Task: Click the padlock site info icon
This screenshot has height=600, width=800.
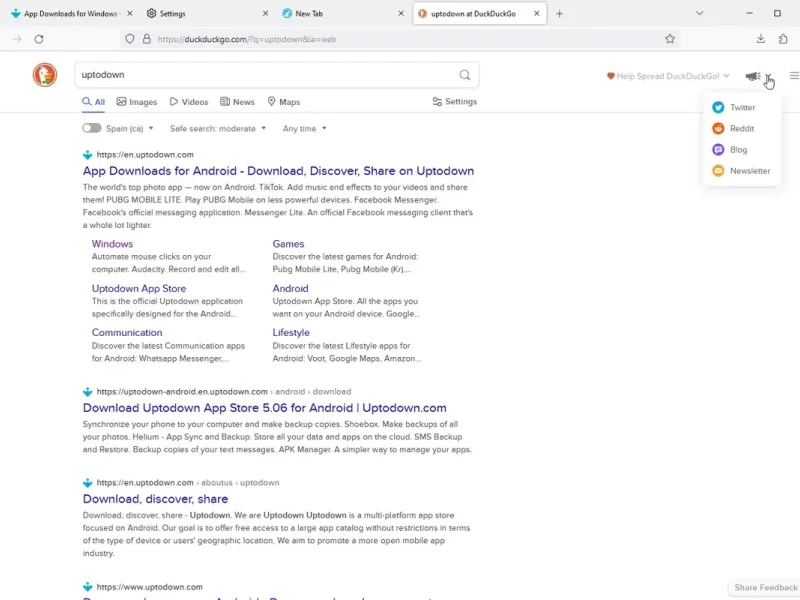Action: coord(146,39)
